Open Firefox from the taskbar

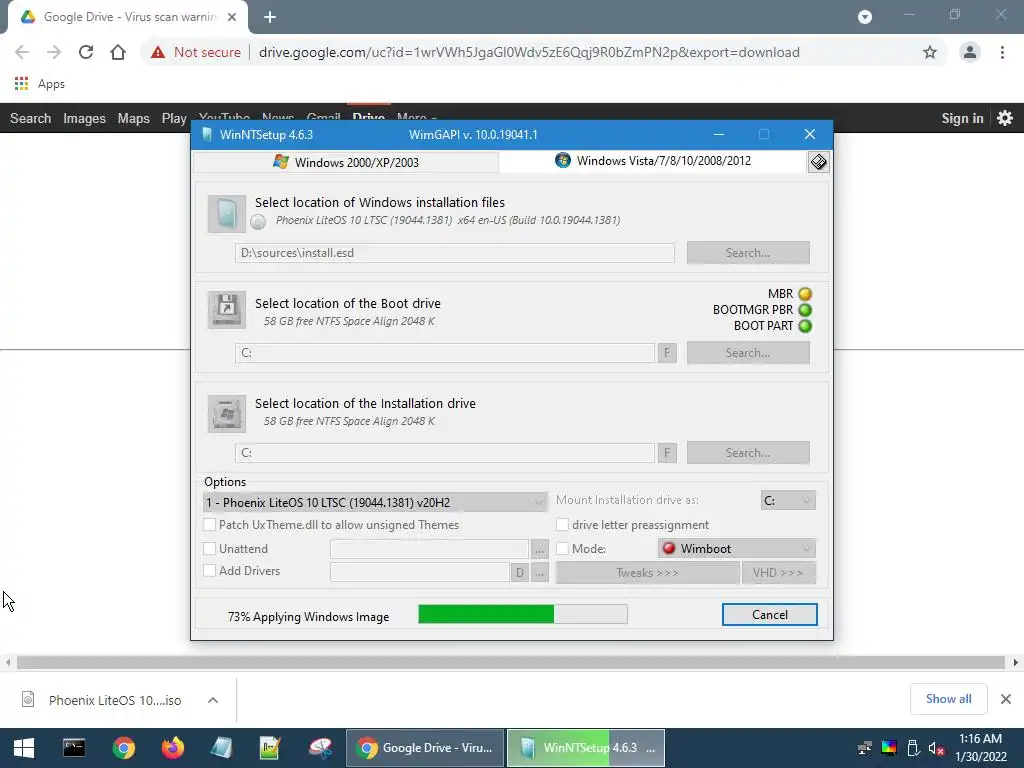172,748
